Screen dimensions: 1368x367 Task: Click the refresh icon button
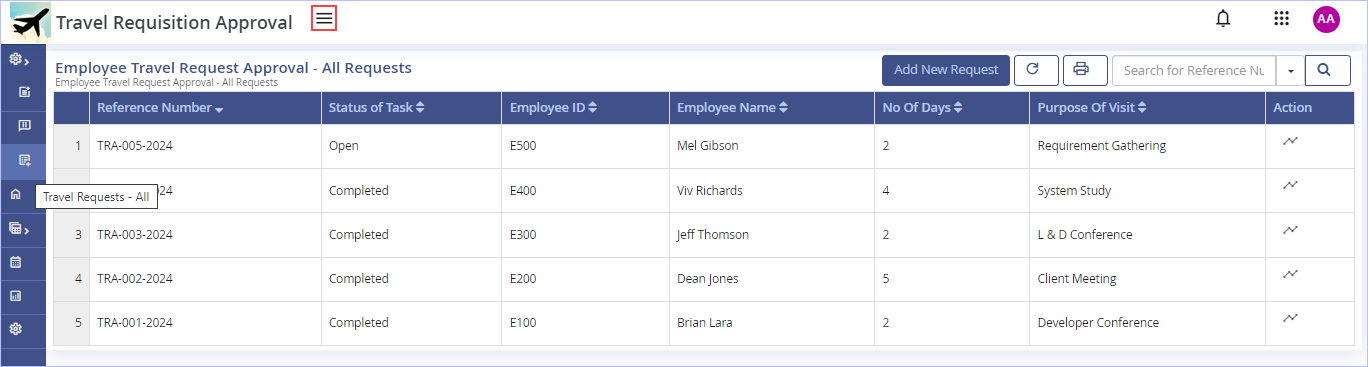pyautogui.click(x=1036, y=70)
